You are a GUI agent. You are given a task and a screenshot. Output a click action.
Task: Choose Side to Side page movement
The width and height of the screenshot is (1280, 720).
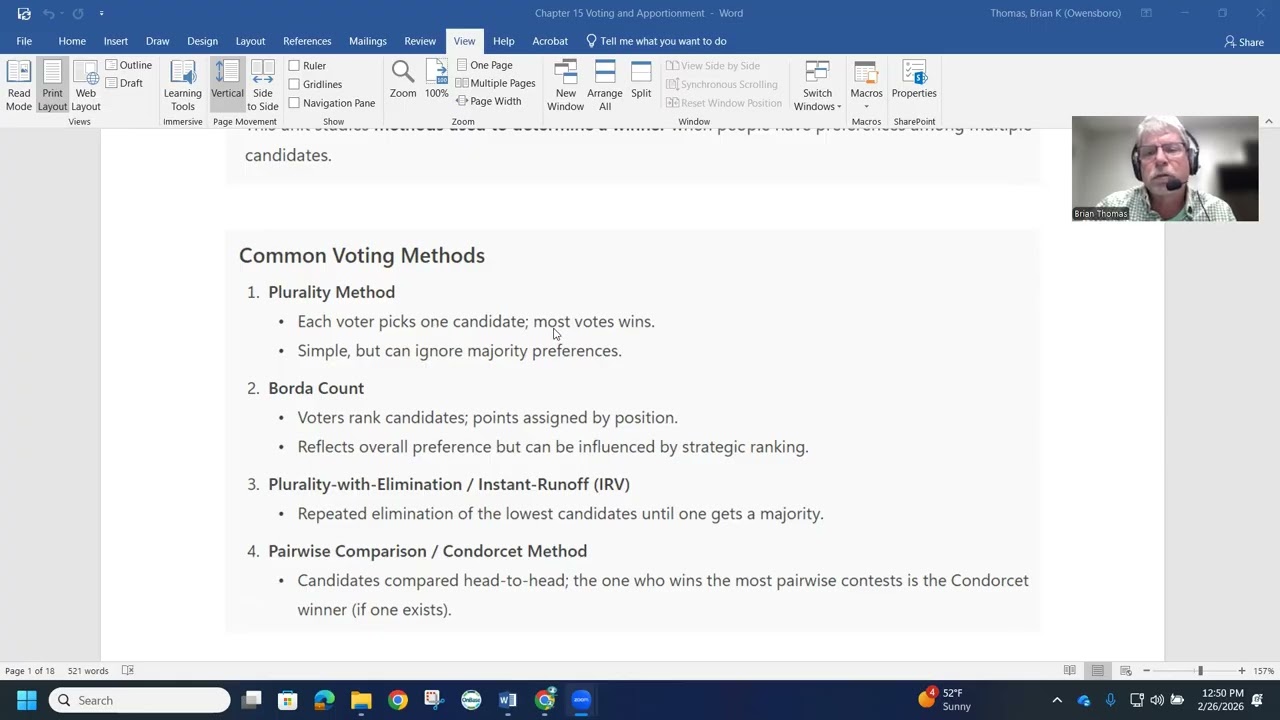[x=263, y=86]
